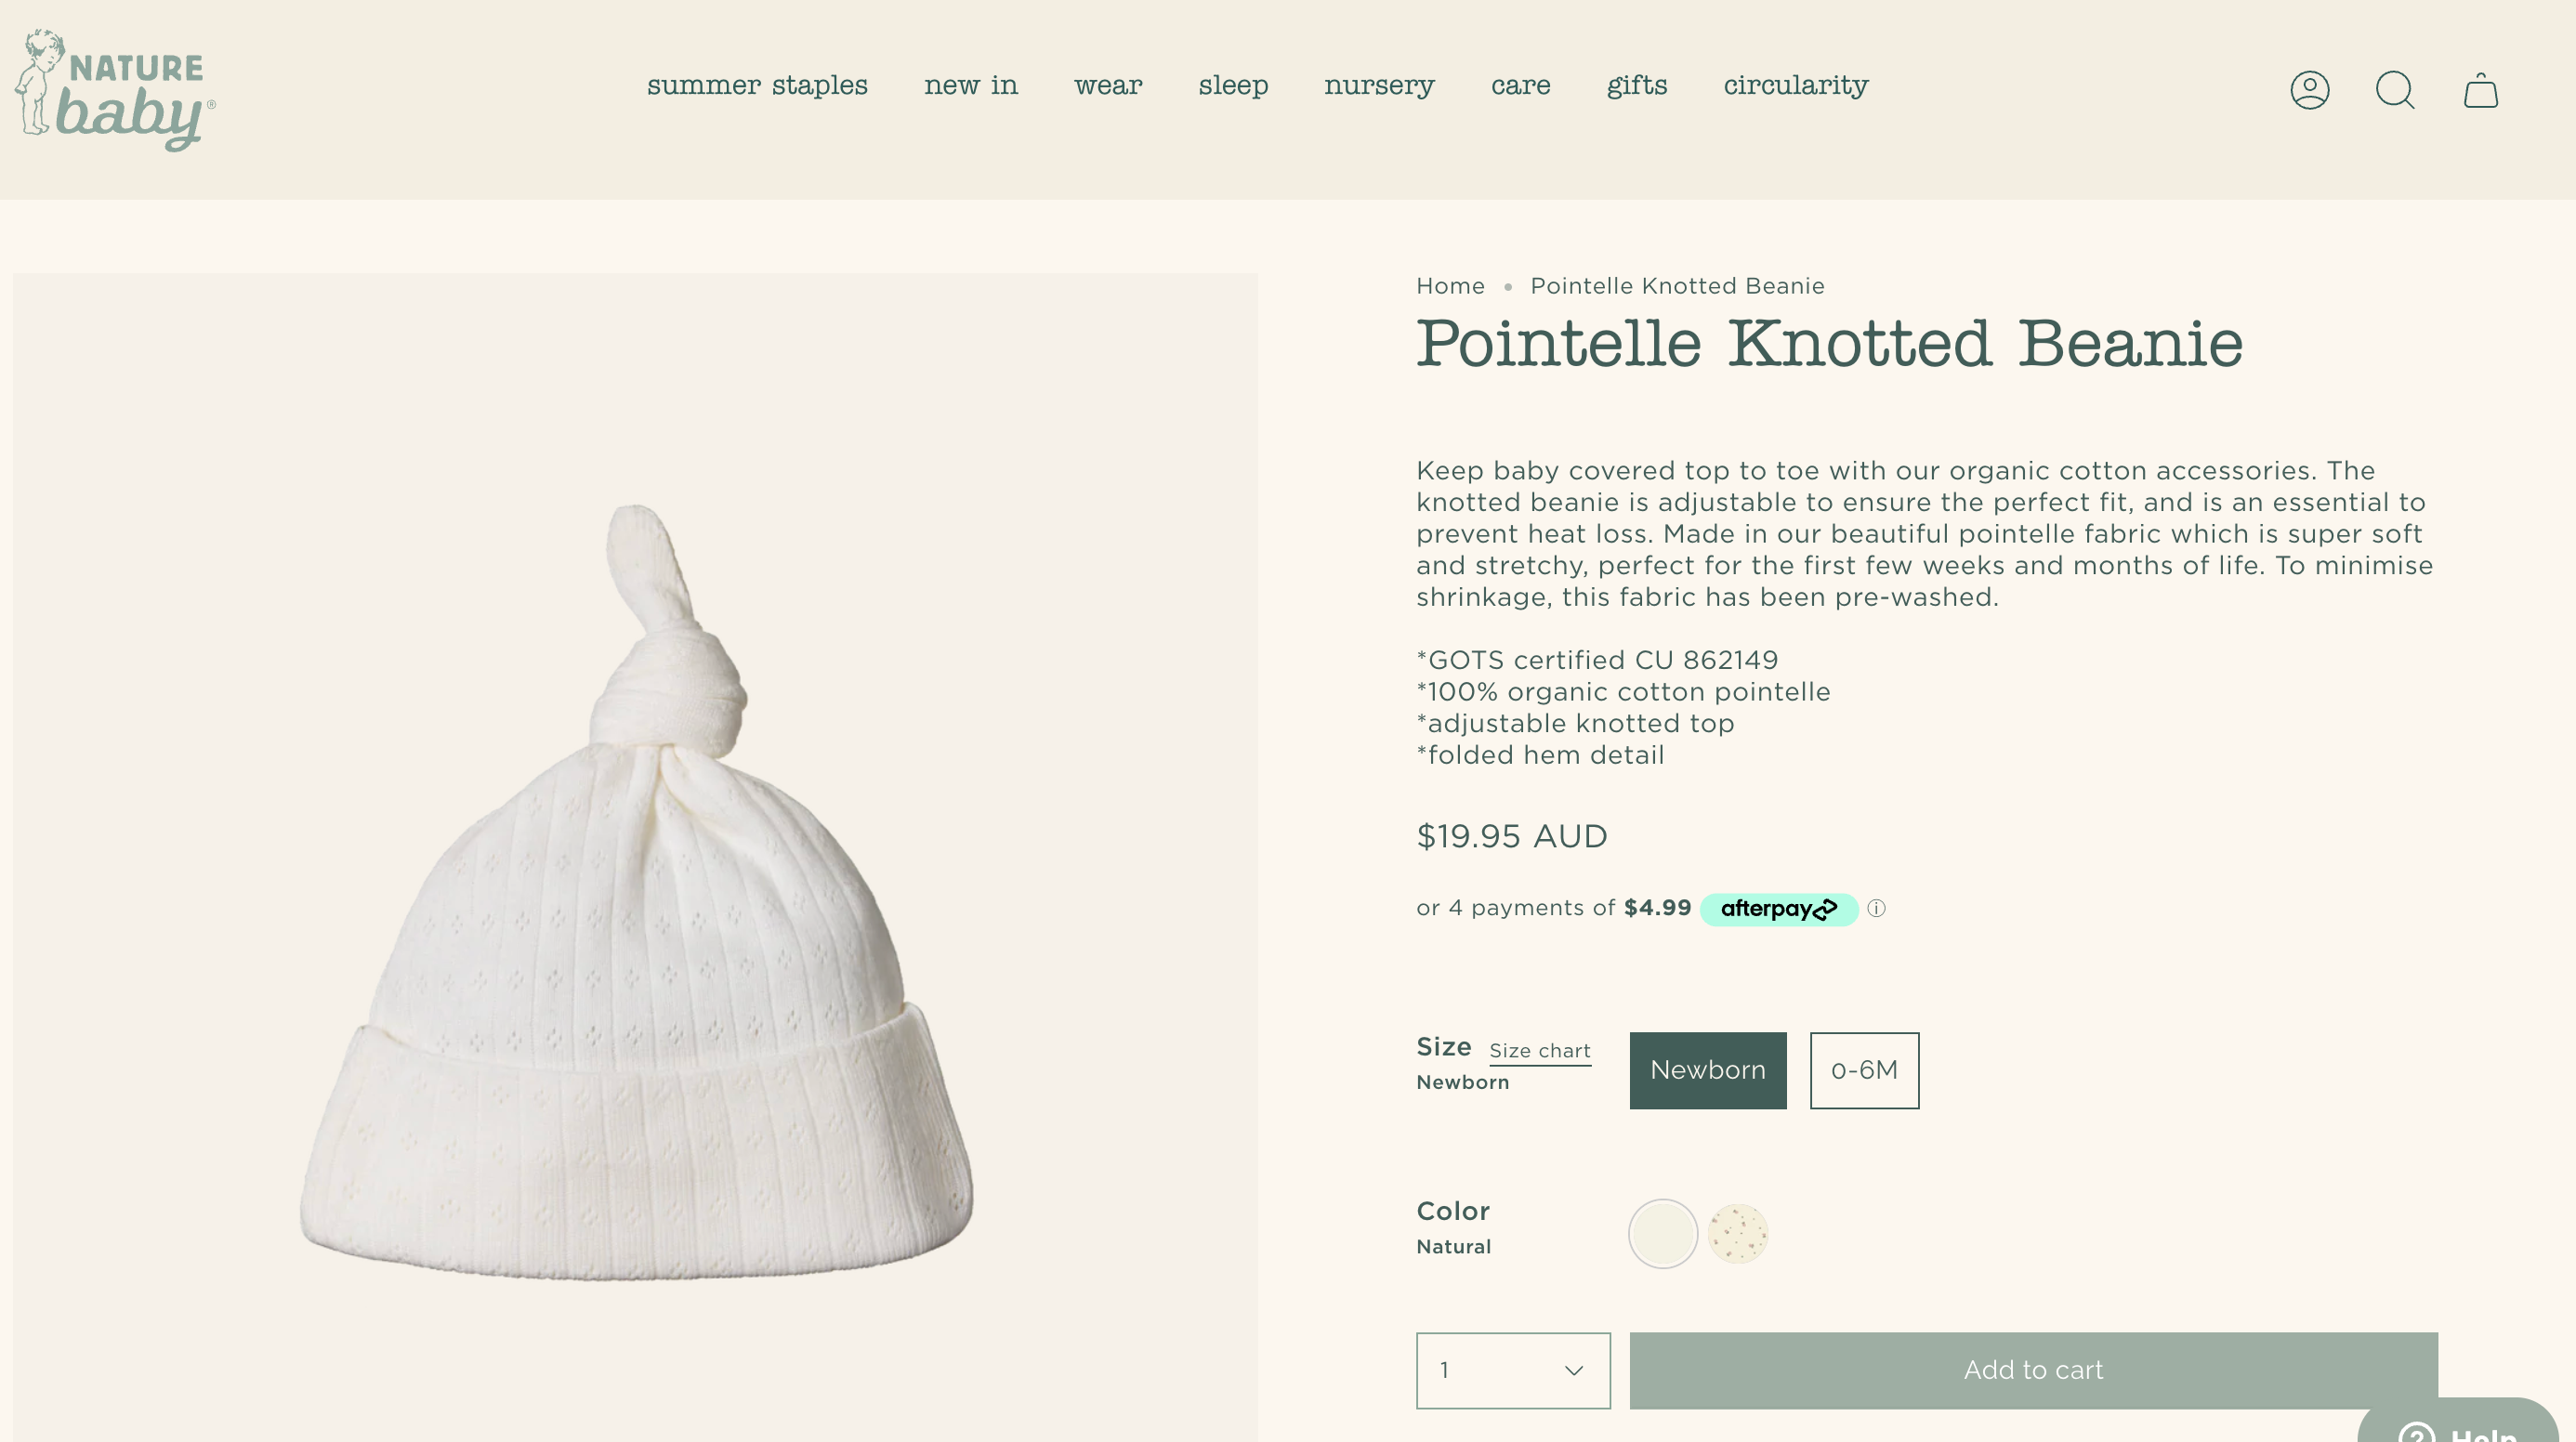Open the summer staples menu
The image size is (2576, 1442).
pos(757,86)
